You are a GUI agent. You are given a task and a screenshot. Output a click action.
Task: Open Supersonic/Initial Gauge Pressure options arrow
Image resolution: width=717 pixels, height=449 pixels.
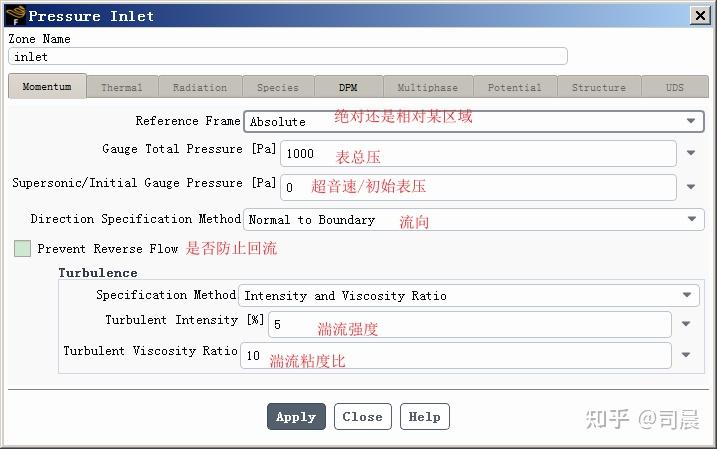coord(691,187)
